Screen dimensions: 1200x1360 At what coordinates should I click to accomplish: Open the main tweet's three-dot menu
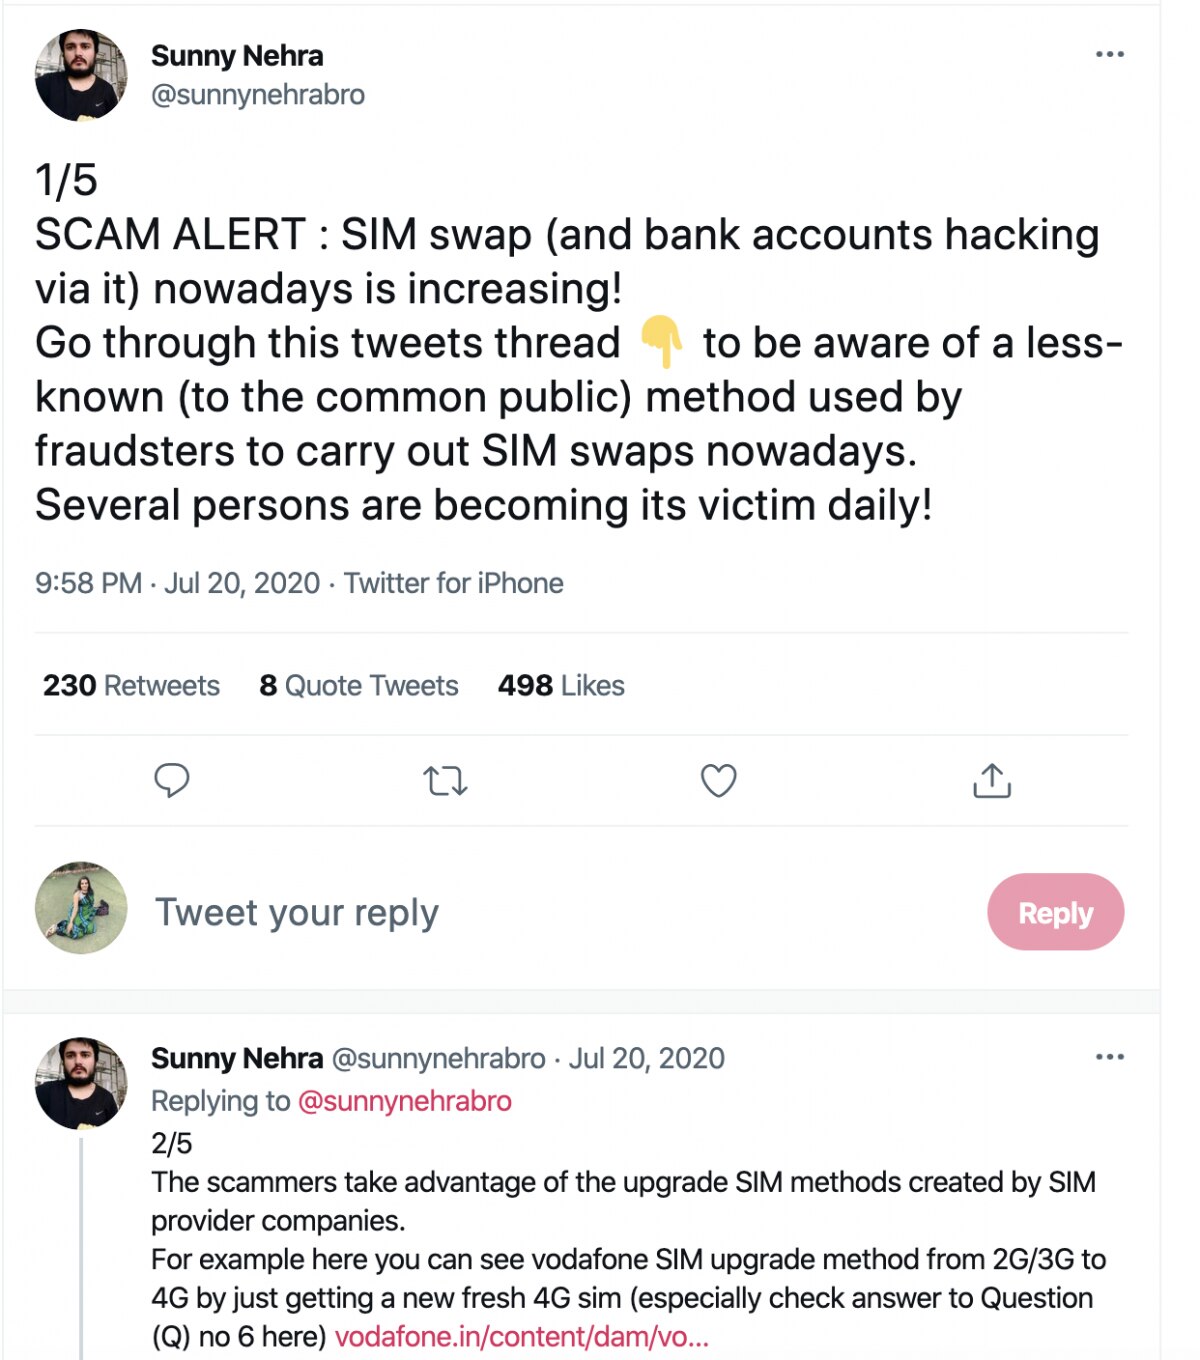pyautogui.click(x=1109, y=54)
